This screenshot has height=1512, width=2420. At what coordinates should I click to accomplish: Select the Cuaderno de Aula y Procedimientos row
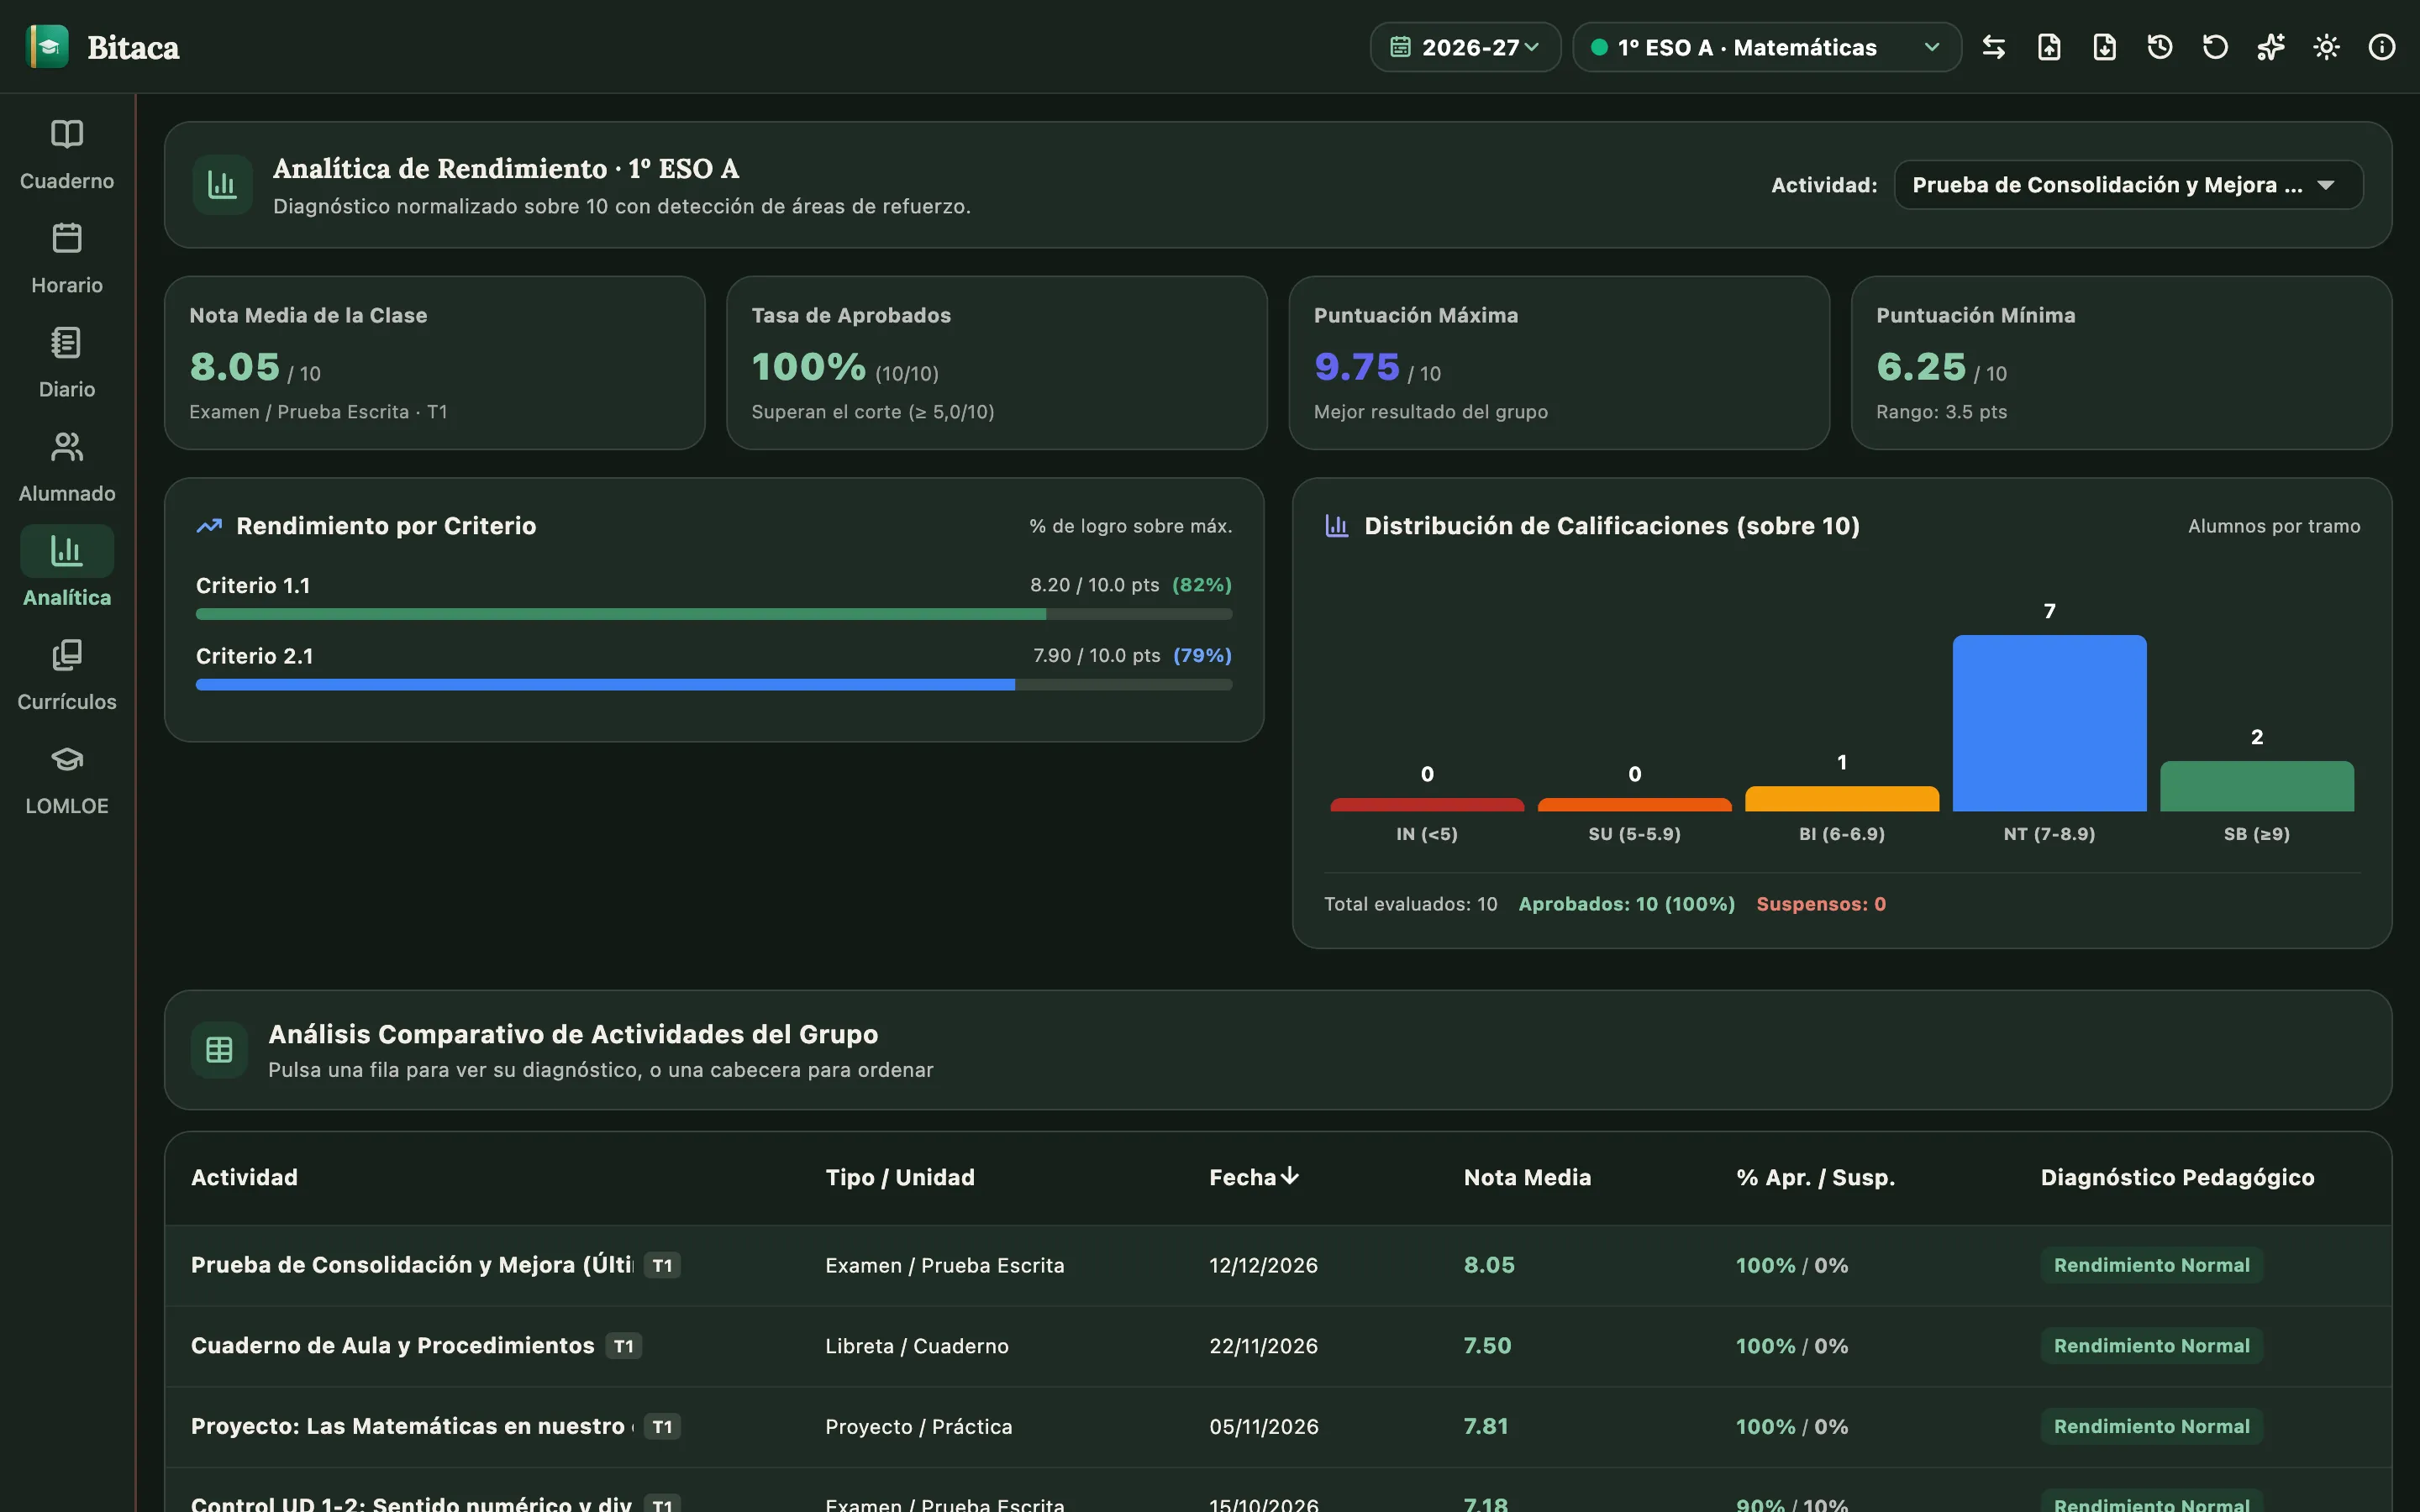click(1278, 1346)
